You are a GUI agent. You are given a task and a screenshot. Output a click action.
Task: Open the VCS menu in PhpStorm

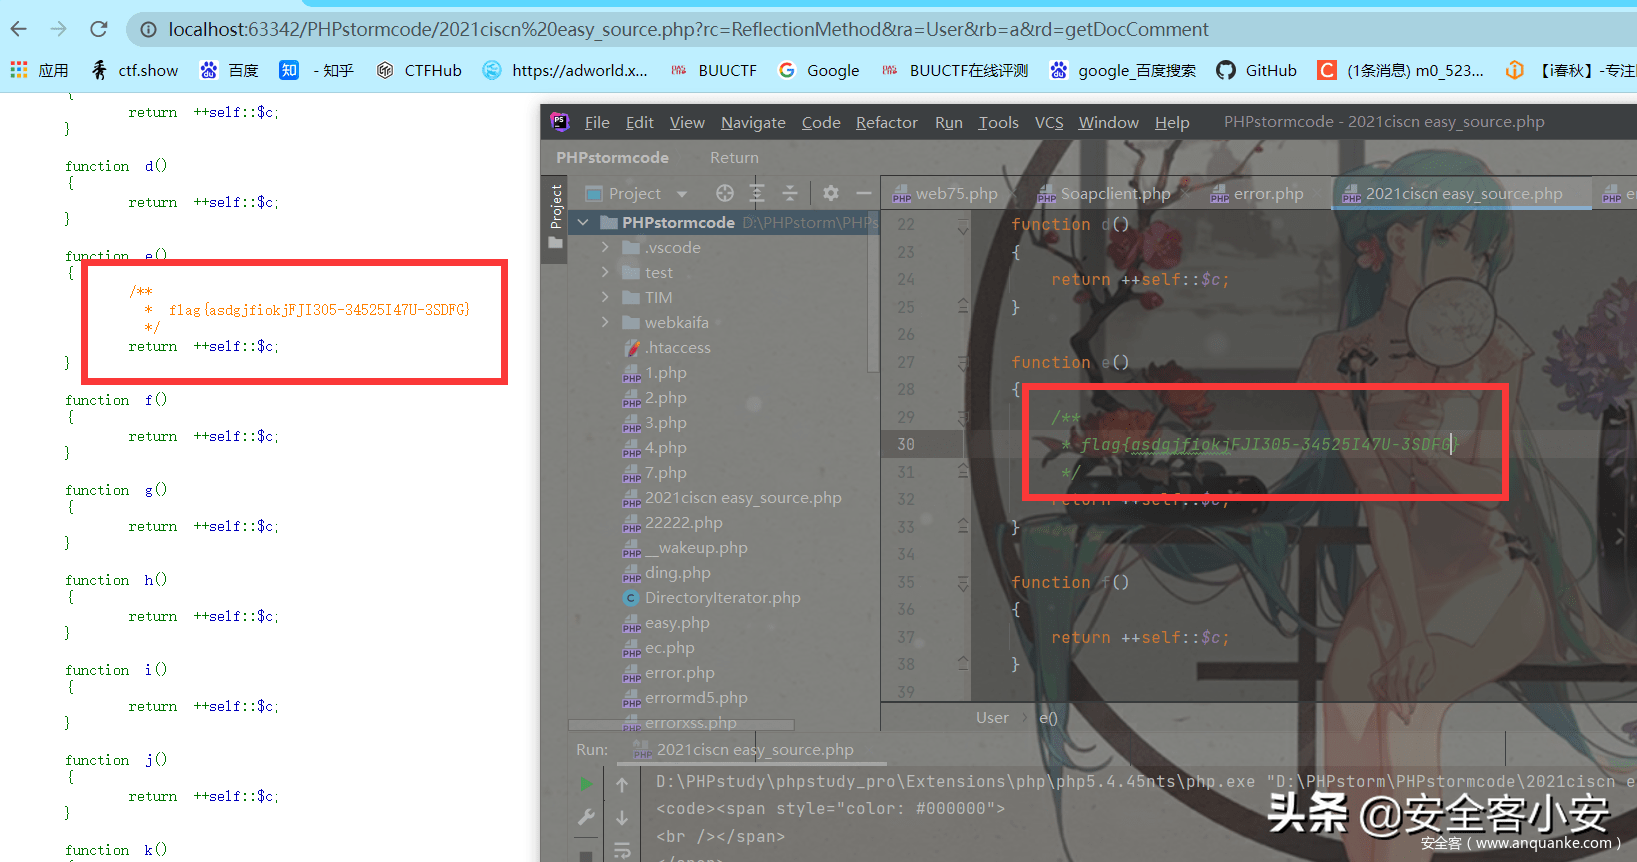click(x=1049, y=122)
